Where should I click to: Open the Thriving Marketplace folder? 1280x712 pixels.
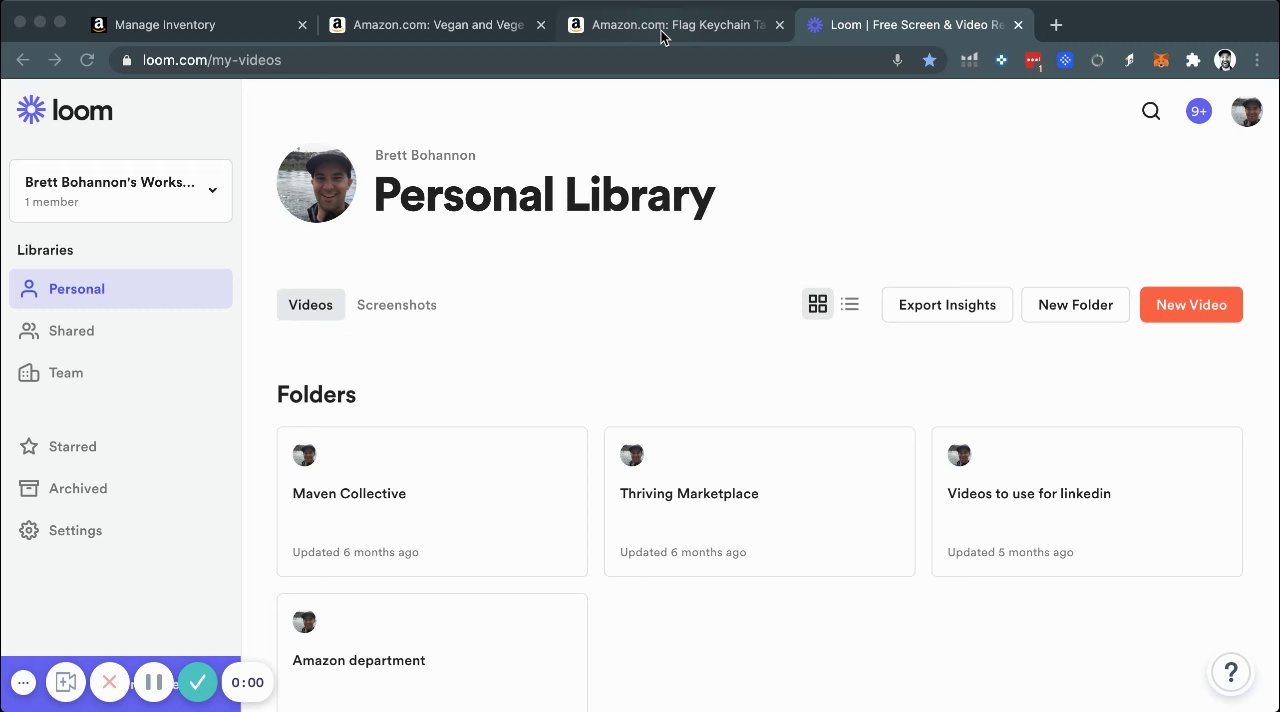click(759, 502)
